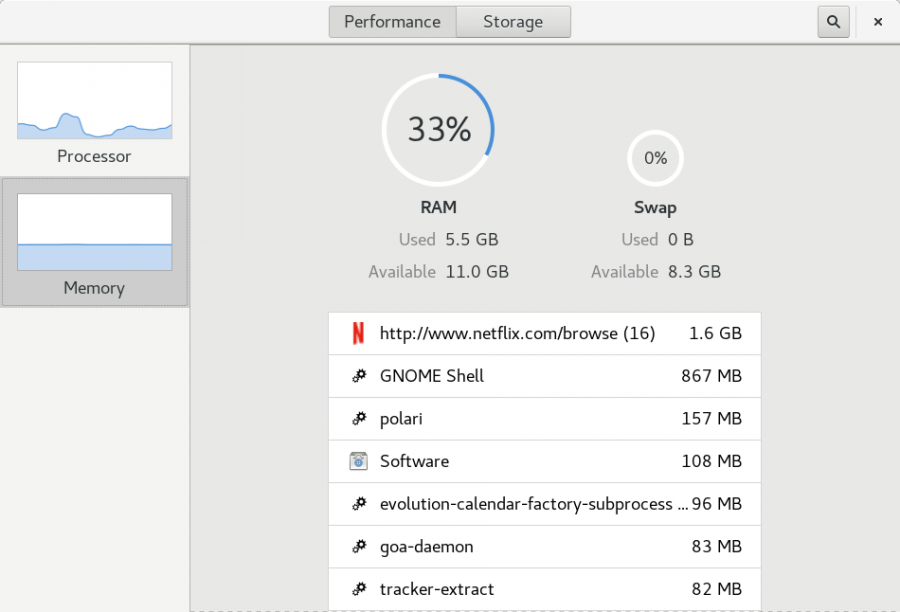Click the horizontal scrollbar at the bottom

[545, 607]
